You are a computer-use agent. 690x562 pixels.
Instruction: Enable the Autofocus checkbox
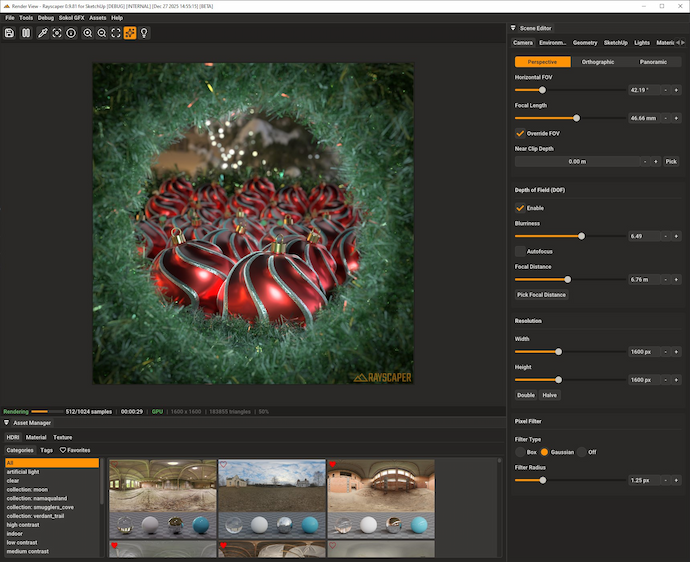[520, 251]
